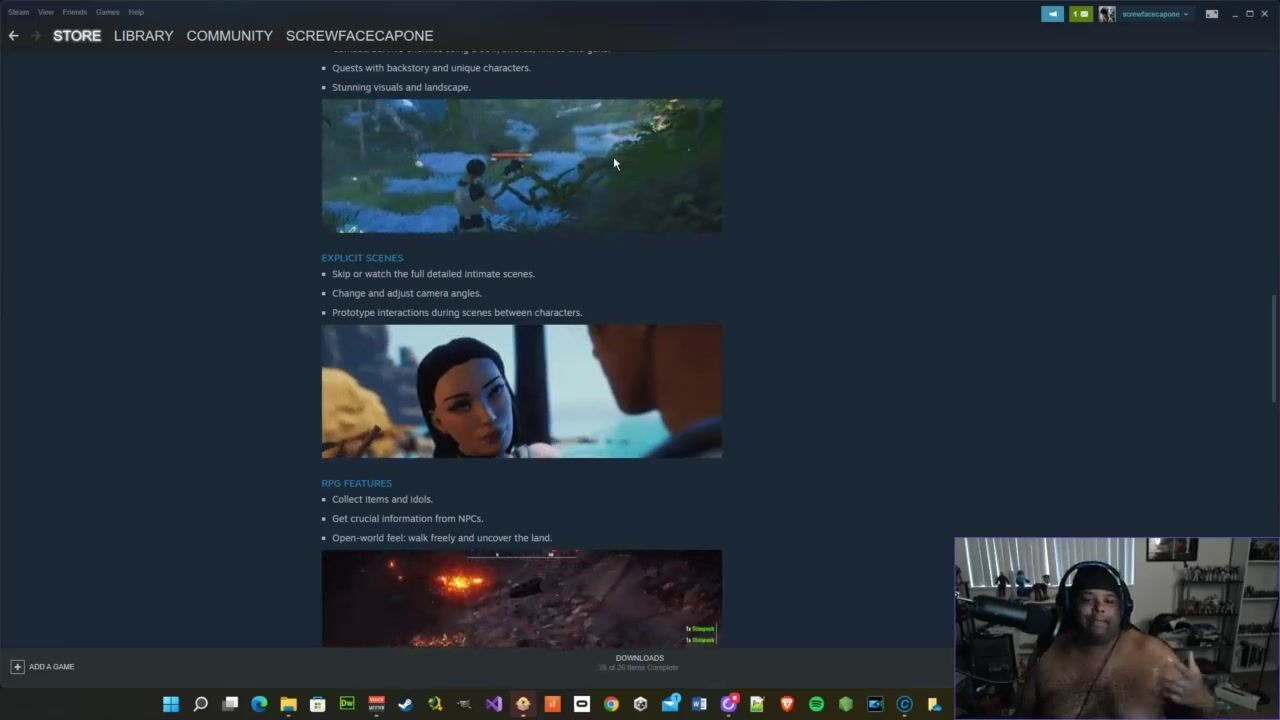Image resolution: width=1280 pixels, height=720 pixels.
Task: Open the green inbox notifications icon
Action: tap(1080, 14)
